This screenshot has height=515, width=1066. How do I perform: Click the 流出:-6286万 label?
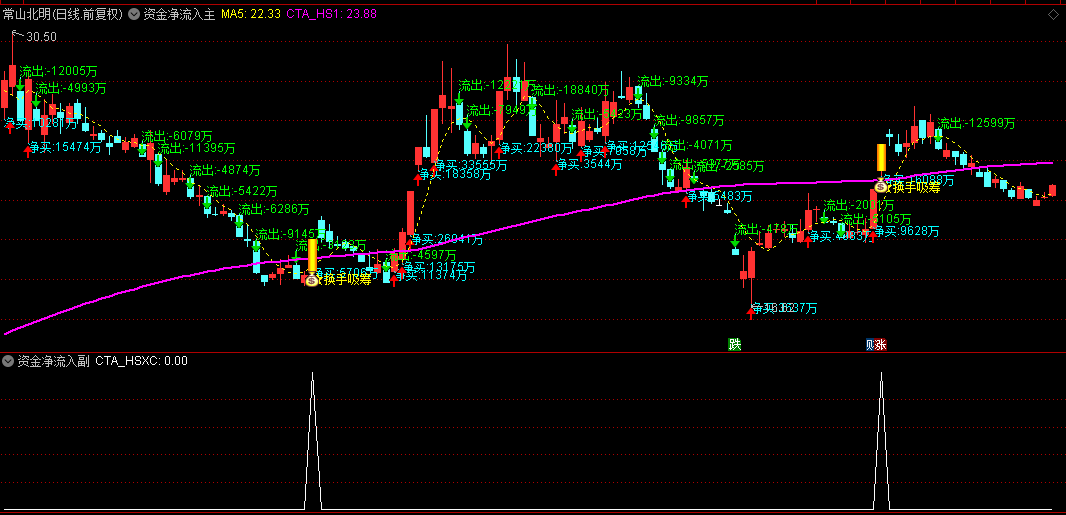click(274, 209)
